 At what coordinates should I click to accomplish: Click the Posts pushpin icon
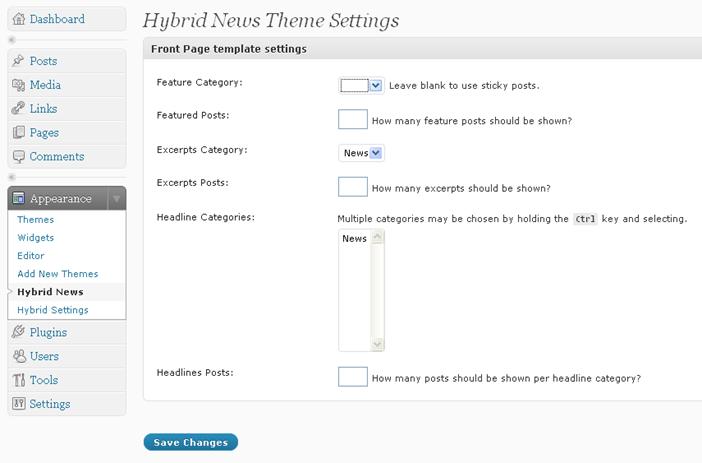coord(18,60)
